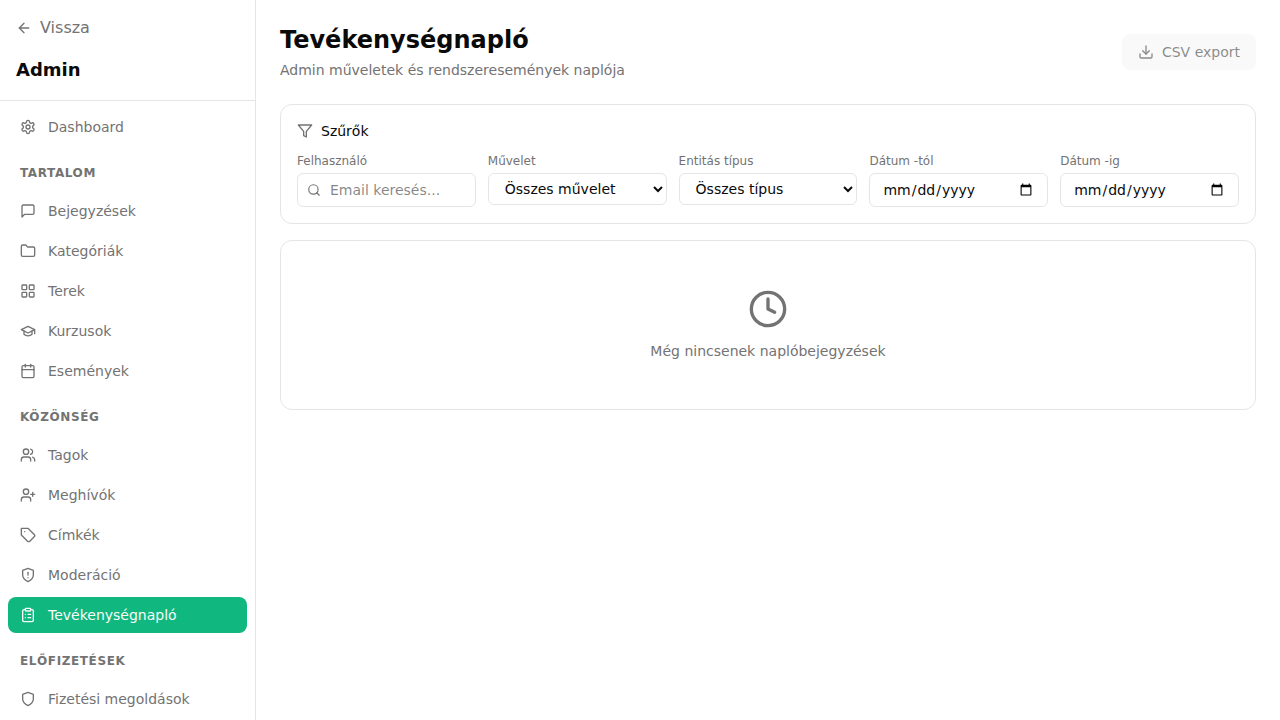Screen dimensions: 1280x720
Task: Click the Események calendar icon
Action: [x=27, y=370]
